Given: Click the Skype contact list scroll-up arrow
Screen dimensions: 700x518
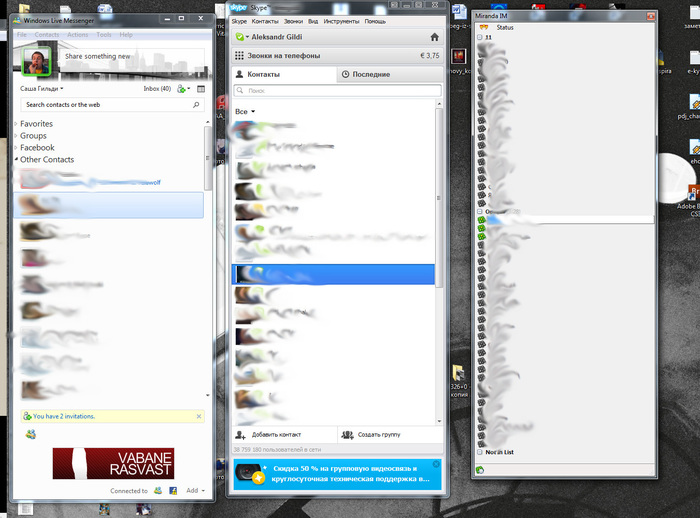Looking at the screenshot, I should tap(439, 104).
